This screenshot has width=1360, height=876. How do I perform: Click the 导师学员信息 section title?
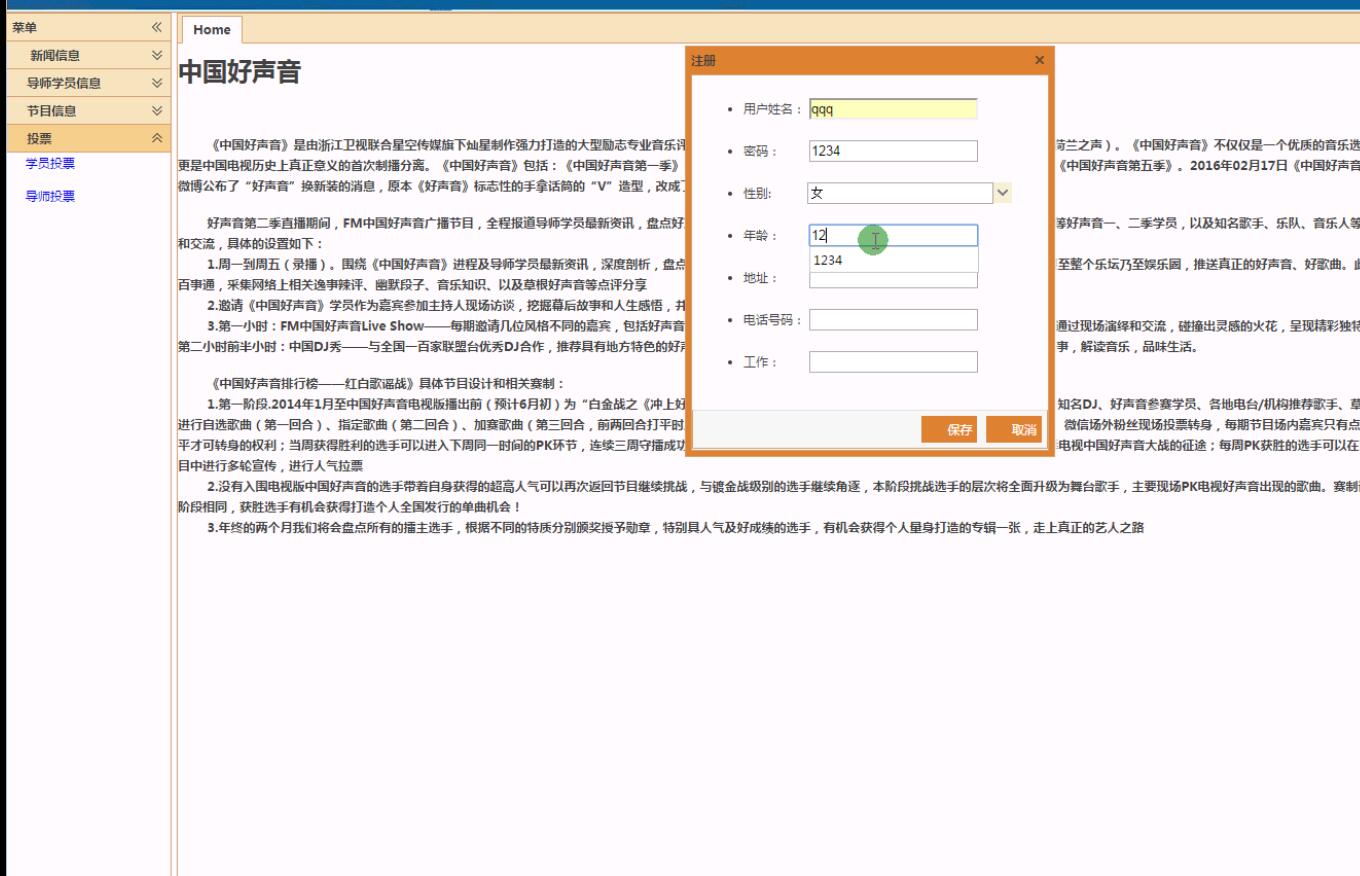[64, 83]
